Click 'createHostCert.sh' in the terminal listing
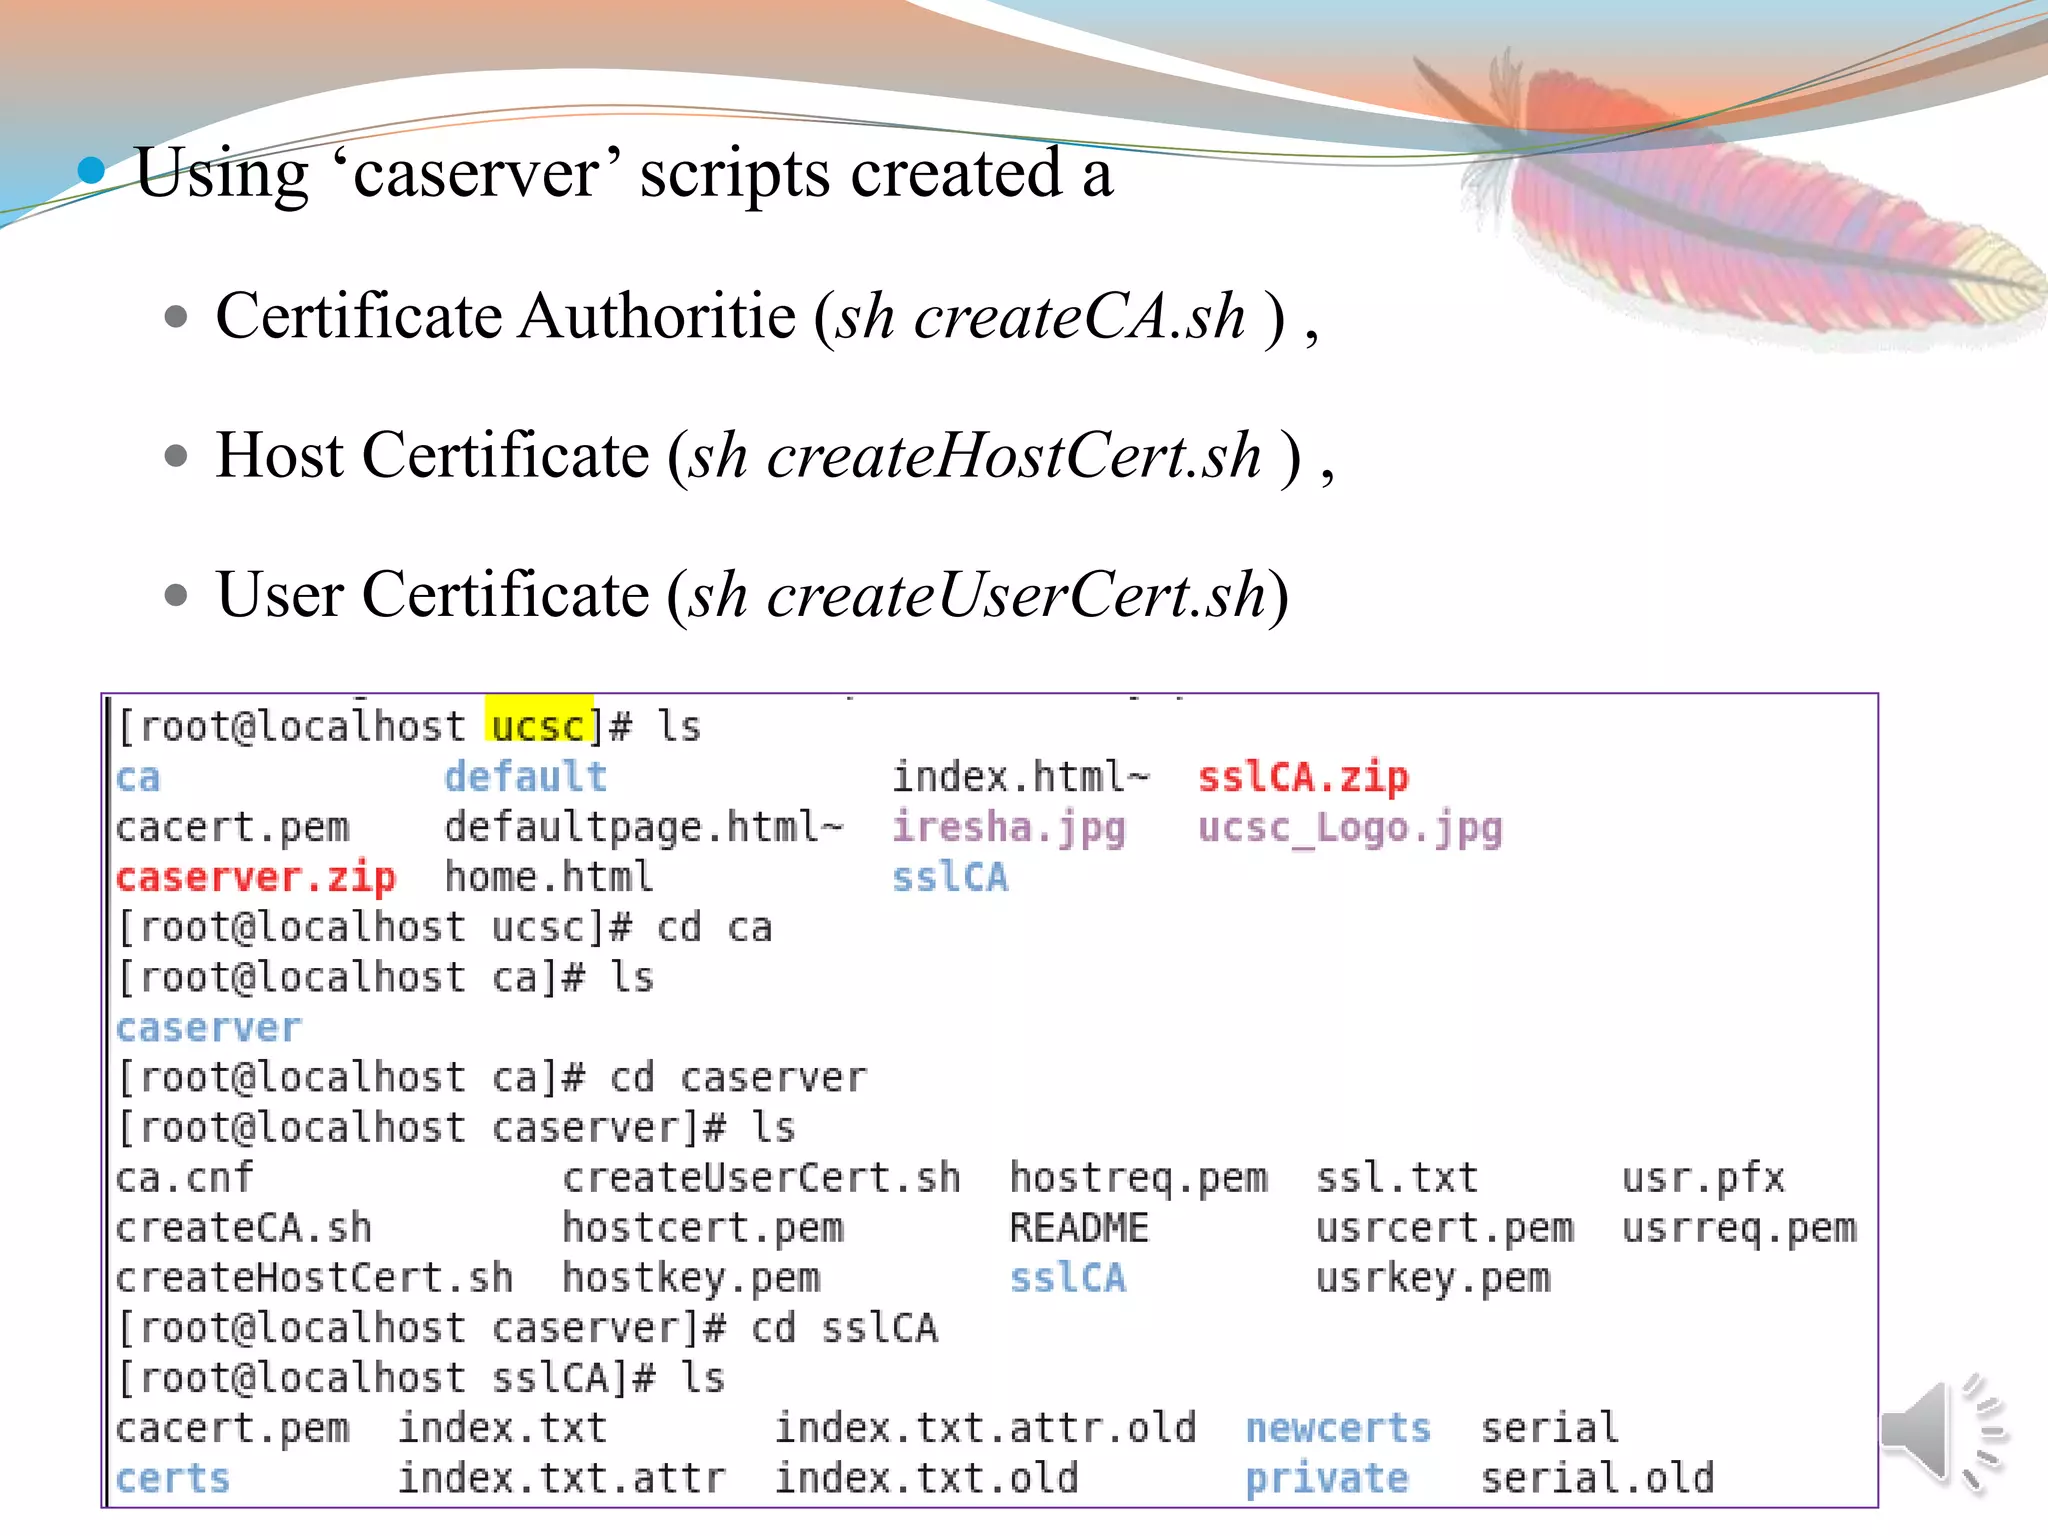Image resolution: width=2048 pixels, height=1536 pixels. click(314, 1277)
